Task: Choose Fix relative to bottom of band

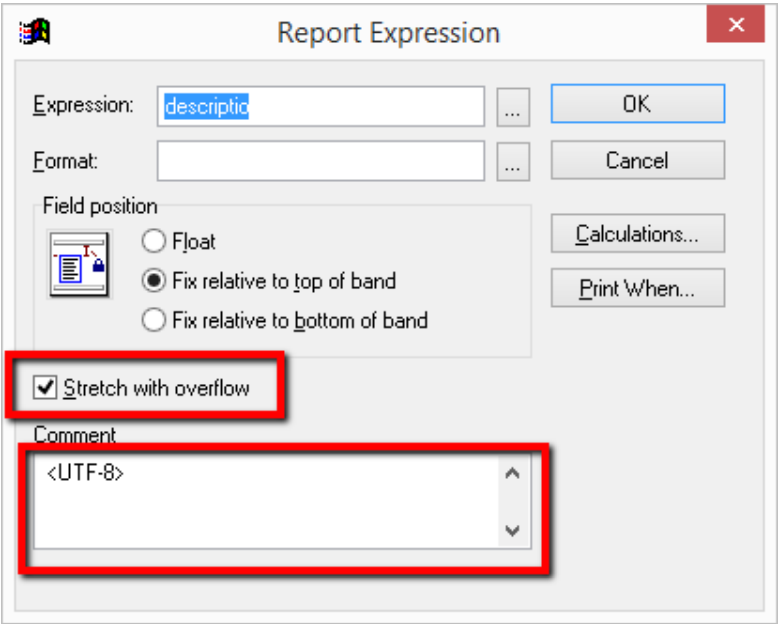Action: [154, 321]
